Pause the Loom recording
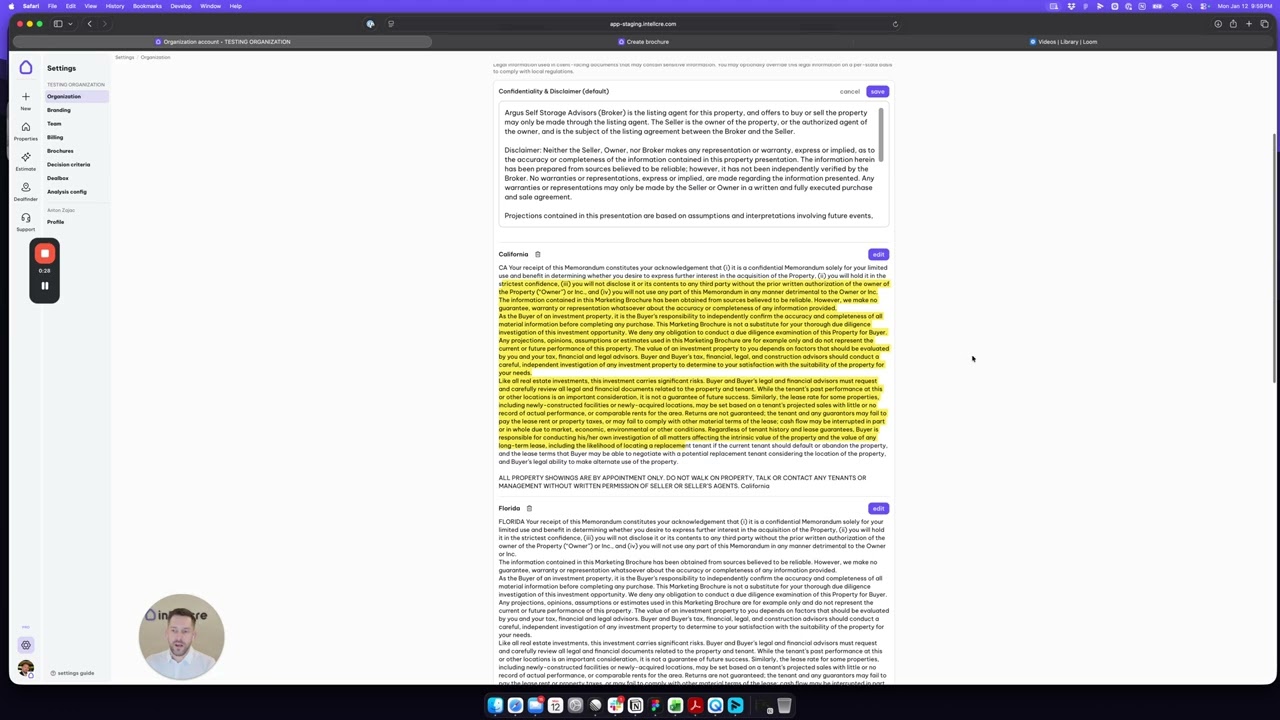Image resolution: width=1280 pixels, height=720 pixels. point(44,286)
